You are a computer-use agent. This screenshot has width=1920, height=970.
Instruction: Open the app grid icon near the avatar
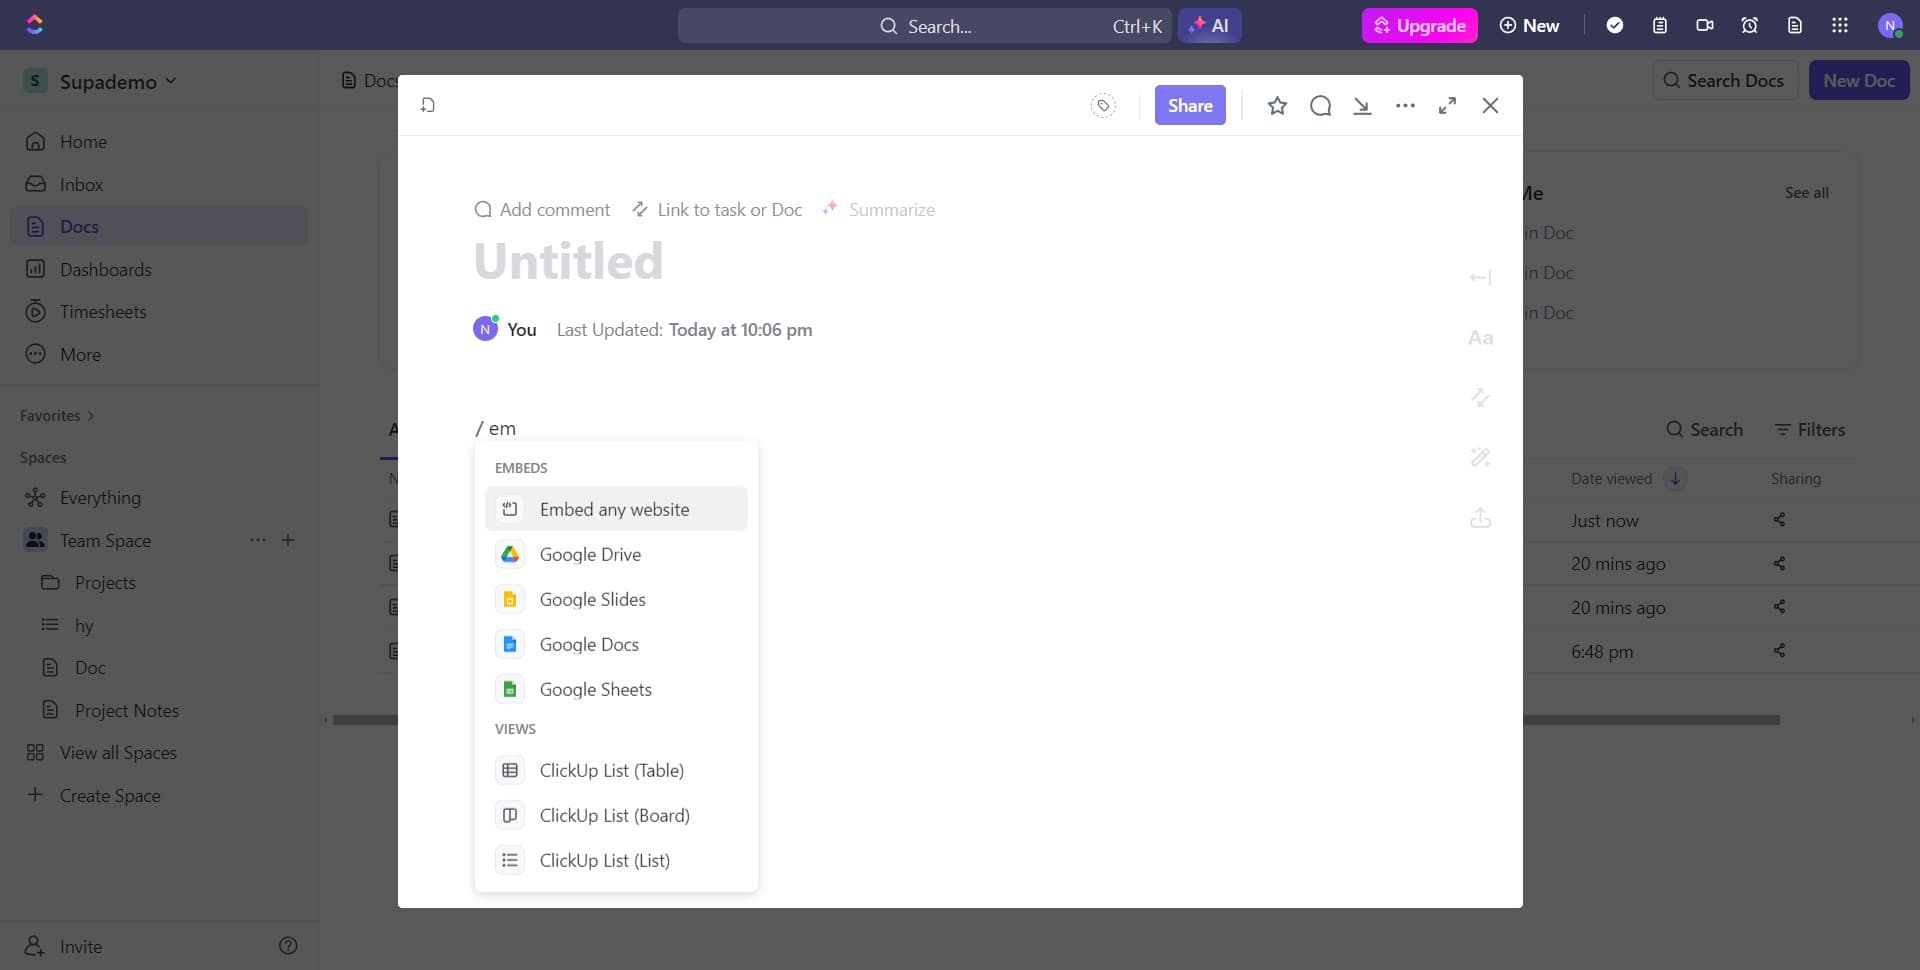pos(1839,25)
